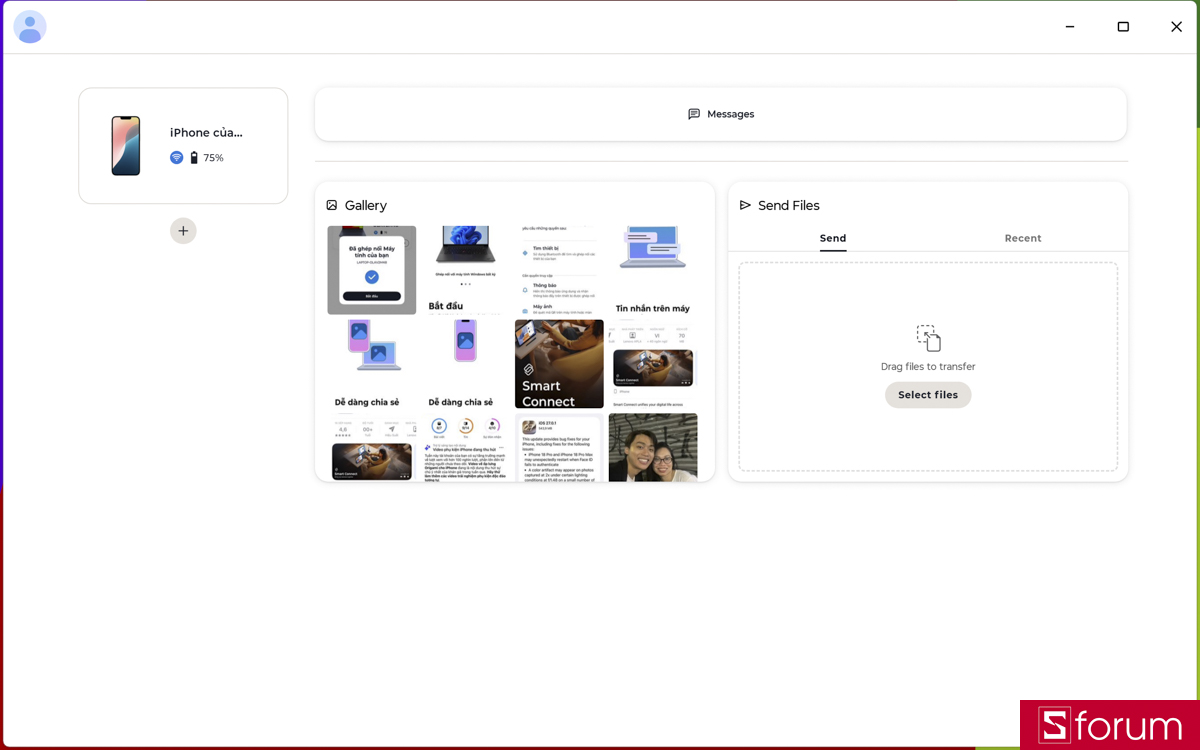Open the Messages panel
This screenshot has height=750, width=1200.
click(x=721, y=114)
